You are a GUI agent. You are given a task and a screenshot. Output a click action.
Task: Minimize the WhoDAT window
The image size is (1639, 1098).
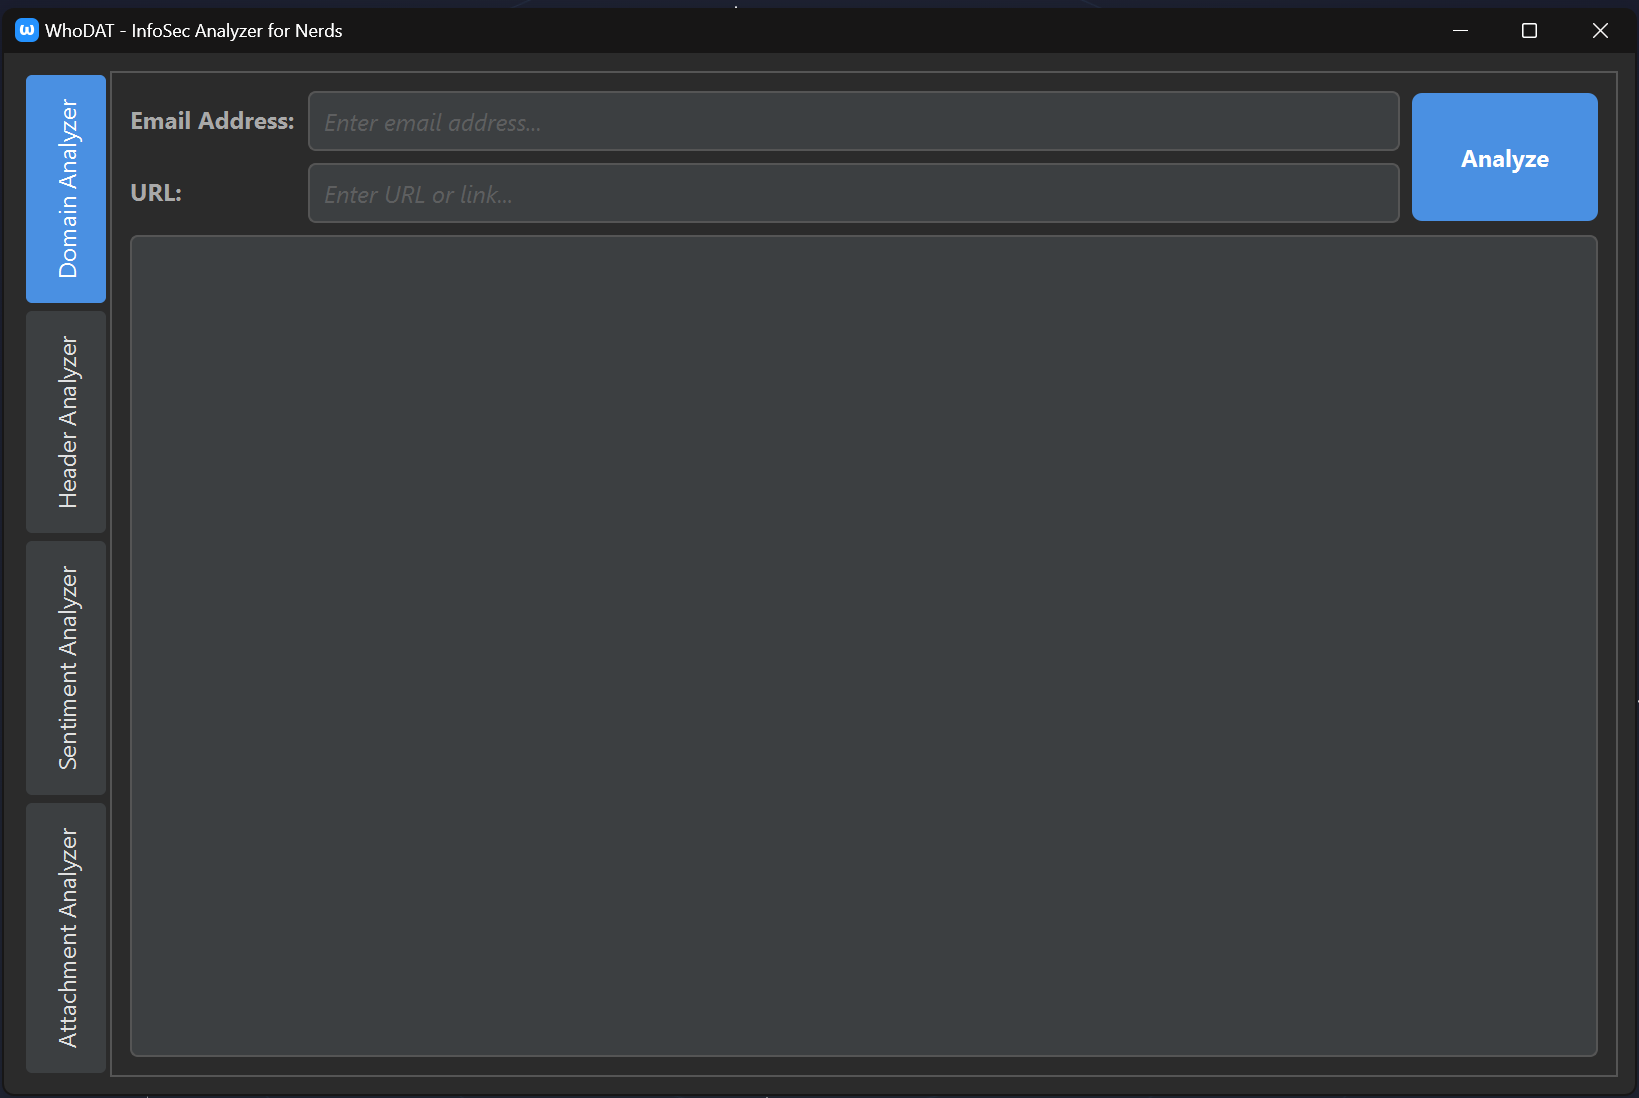tap(1460, 30)
